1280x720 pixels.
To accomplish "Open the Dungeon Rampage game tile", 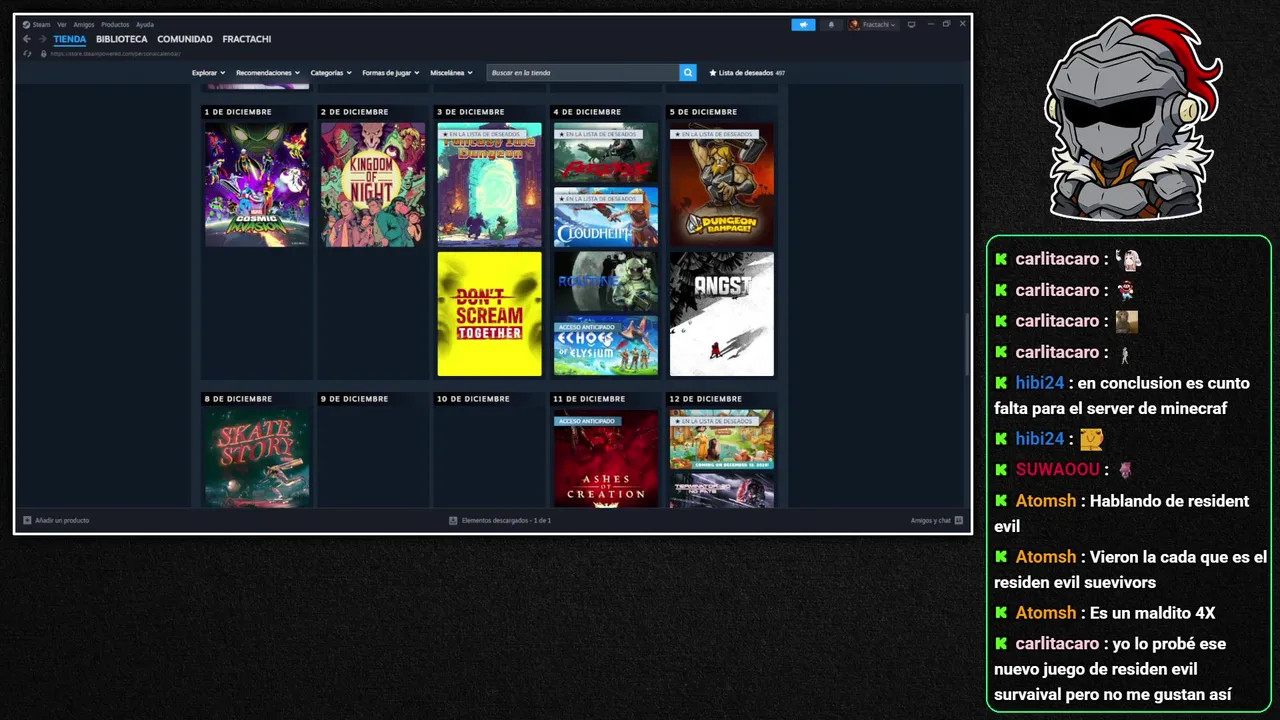I will point(722,185).
